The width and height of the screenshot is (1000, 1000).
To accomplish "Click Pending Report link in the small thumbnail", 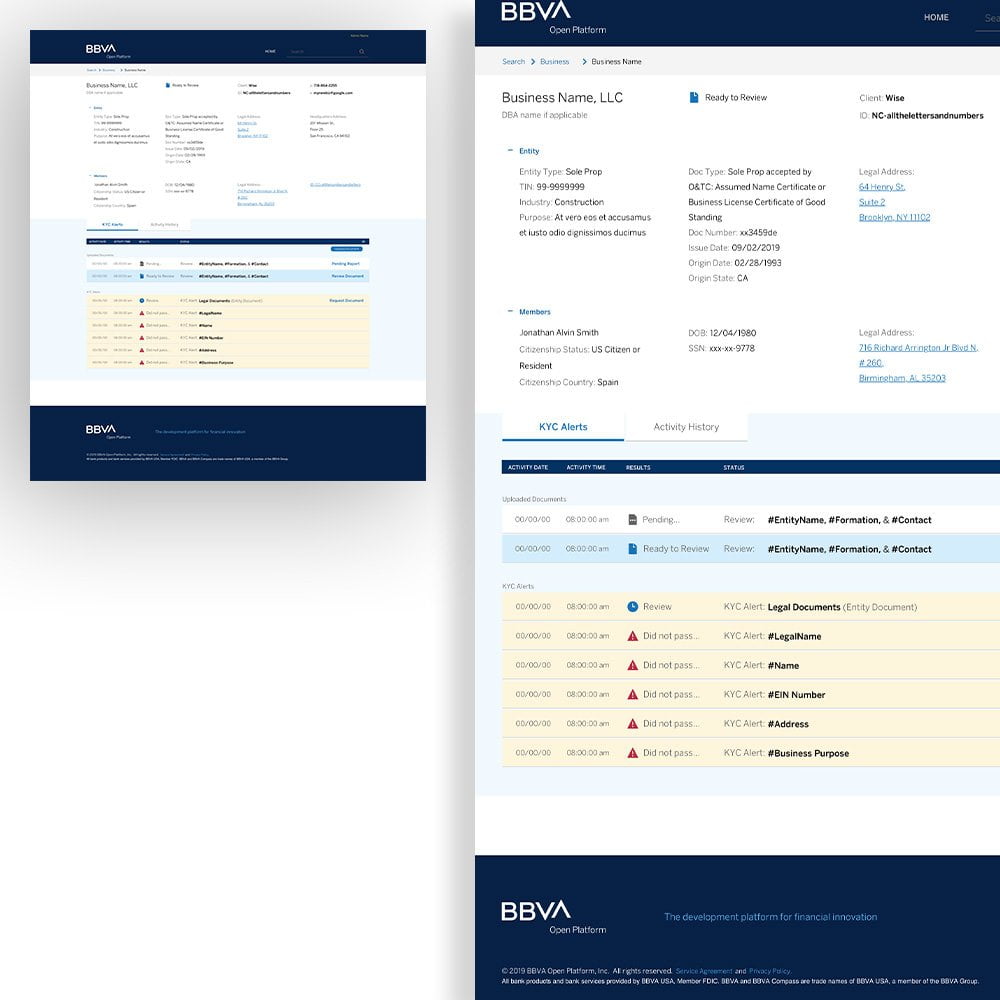I will (x=346, y=263).
